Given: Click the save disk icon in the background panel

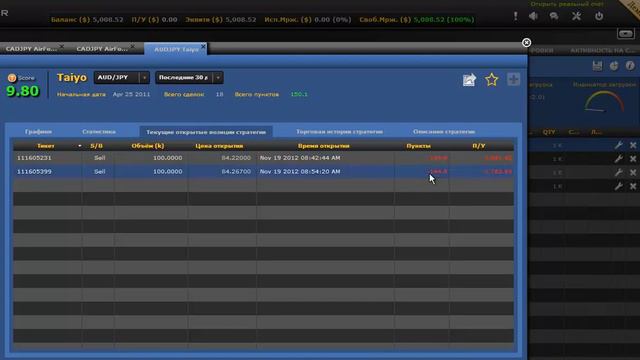Looking at the screenshot, I should click(x=597, y=66).
